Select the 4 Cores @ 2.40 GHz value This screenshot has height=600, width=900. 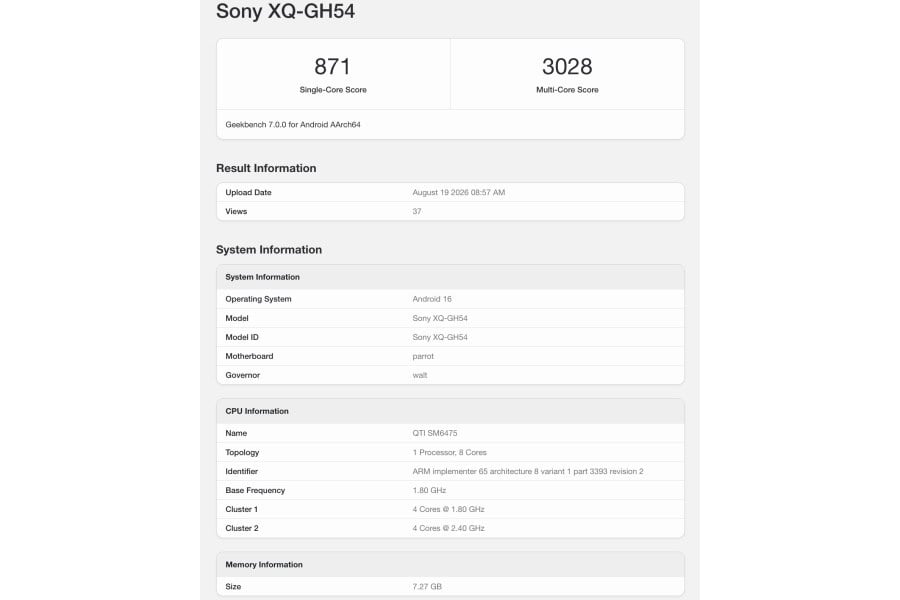[448, 528]
